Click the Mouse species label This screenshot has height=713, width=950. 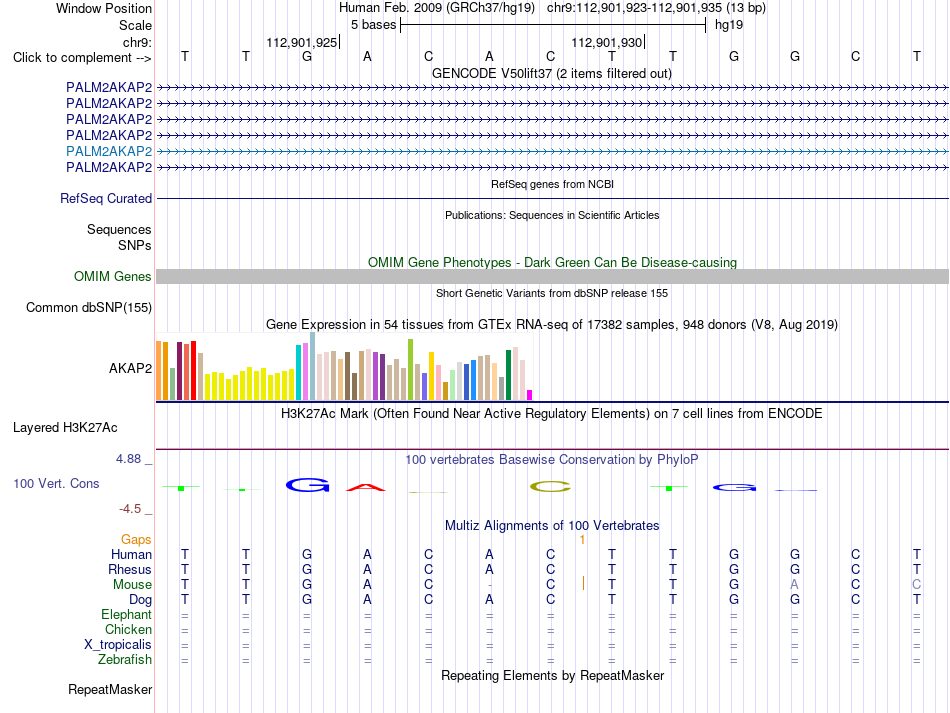[x=132, y=585]
